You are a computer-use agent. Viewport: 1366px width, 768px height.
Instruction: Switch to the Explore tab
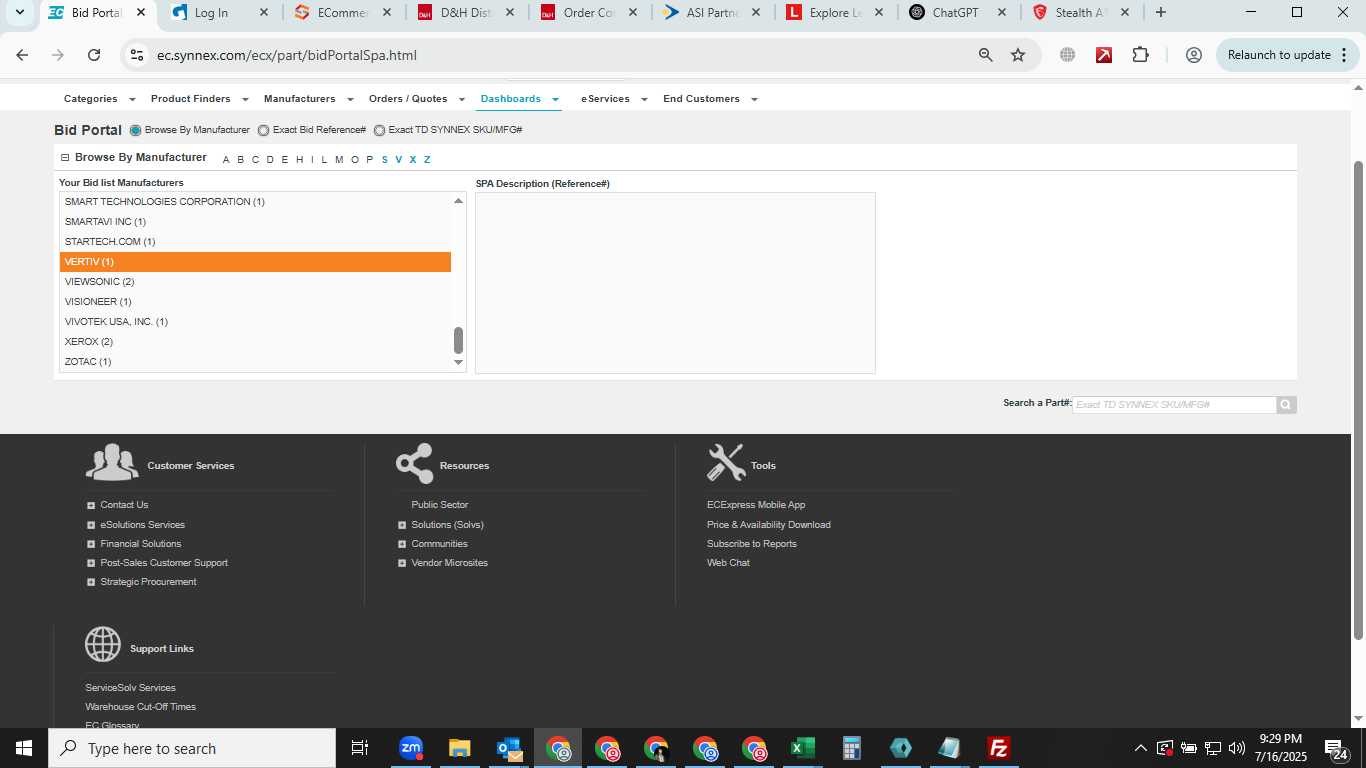834,13
